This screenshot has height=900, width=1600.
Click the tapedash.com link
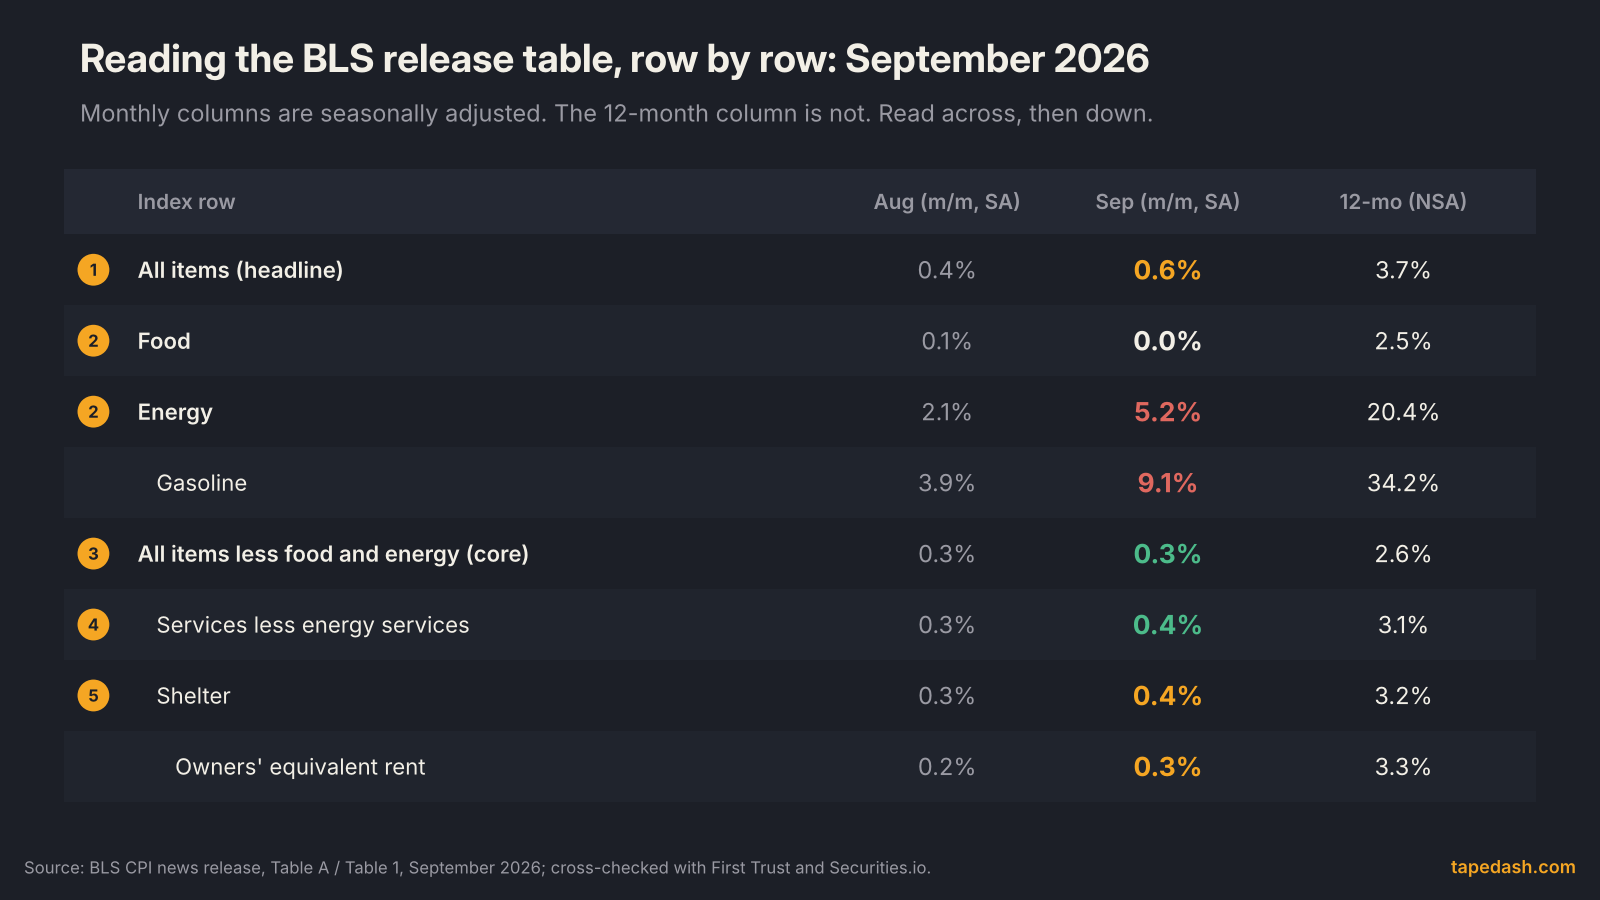[1513, 867]
